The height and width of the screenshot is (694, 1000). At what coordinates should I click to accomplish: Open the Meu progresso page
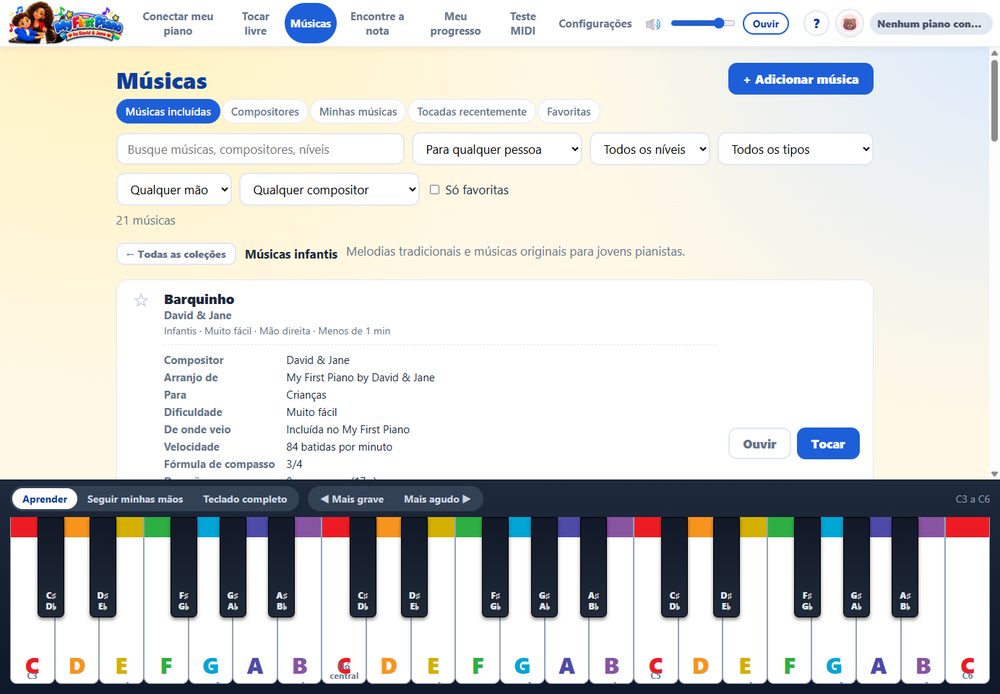tap(455, 24)
